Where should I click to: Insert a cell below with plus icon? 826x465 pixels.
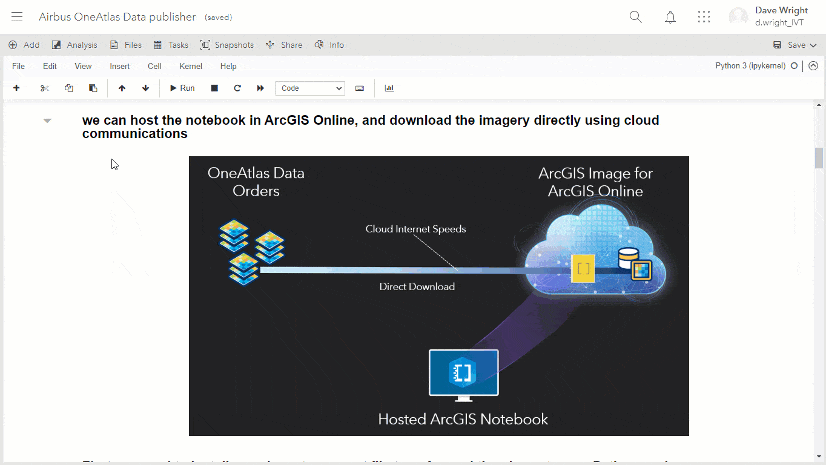point(16,88)
